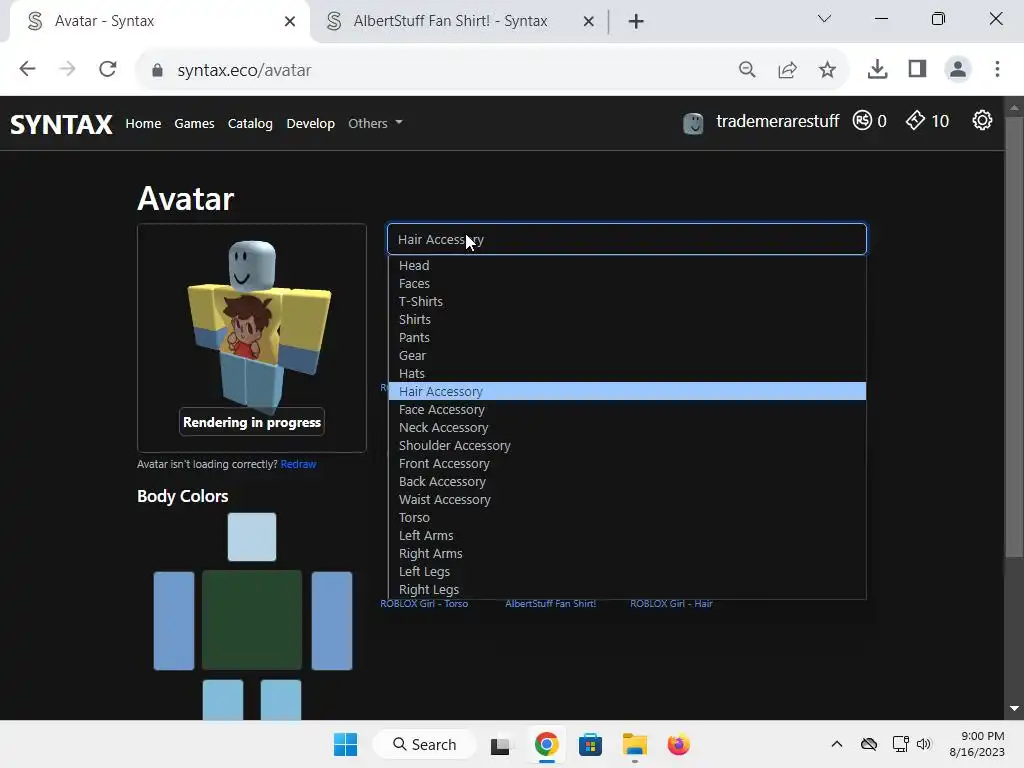The image size is (1024, 768).
Task: Choose Right Legs option
Action: pos(627,589)
